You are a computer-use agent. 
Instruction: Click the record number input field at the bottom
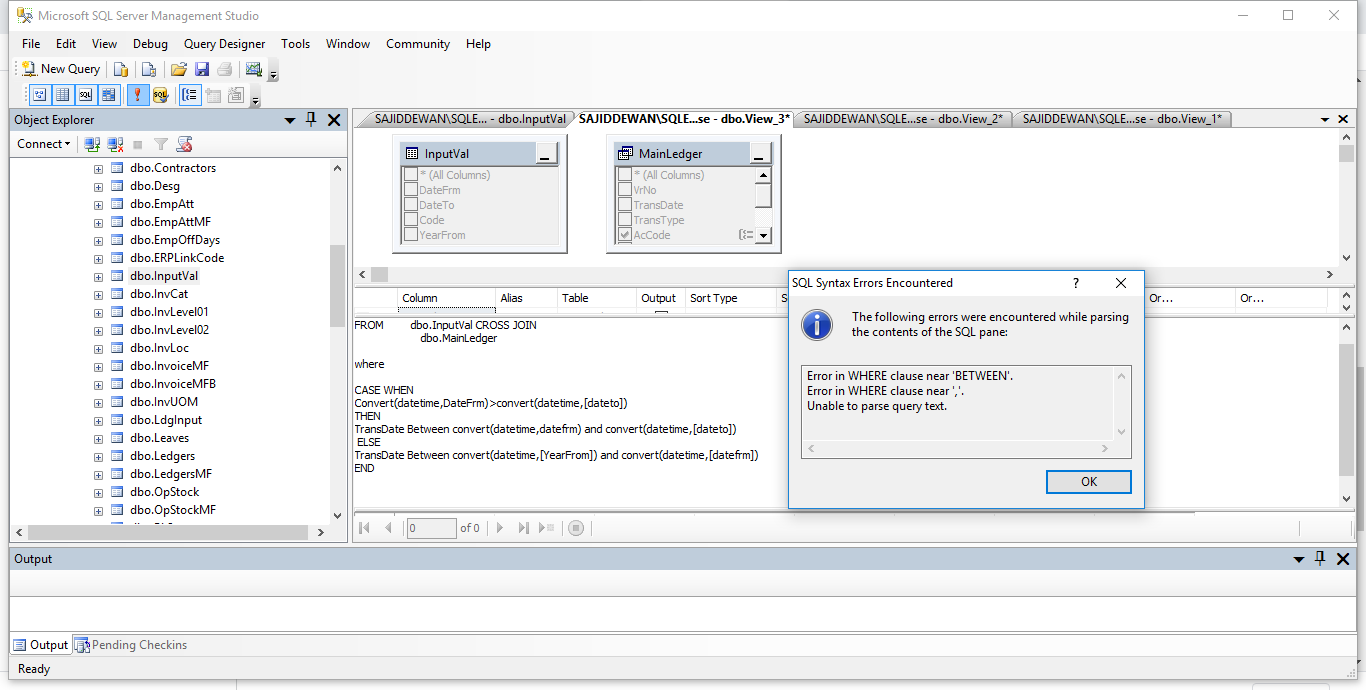tap(431, 528)
